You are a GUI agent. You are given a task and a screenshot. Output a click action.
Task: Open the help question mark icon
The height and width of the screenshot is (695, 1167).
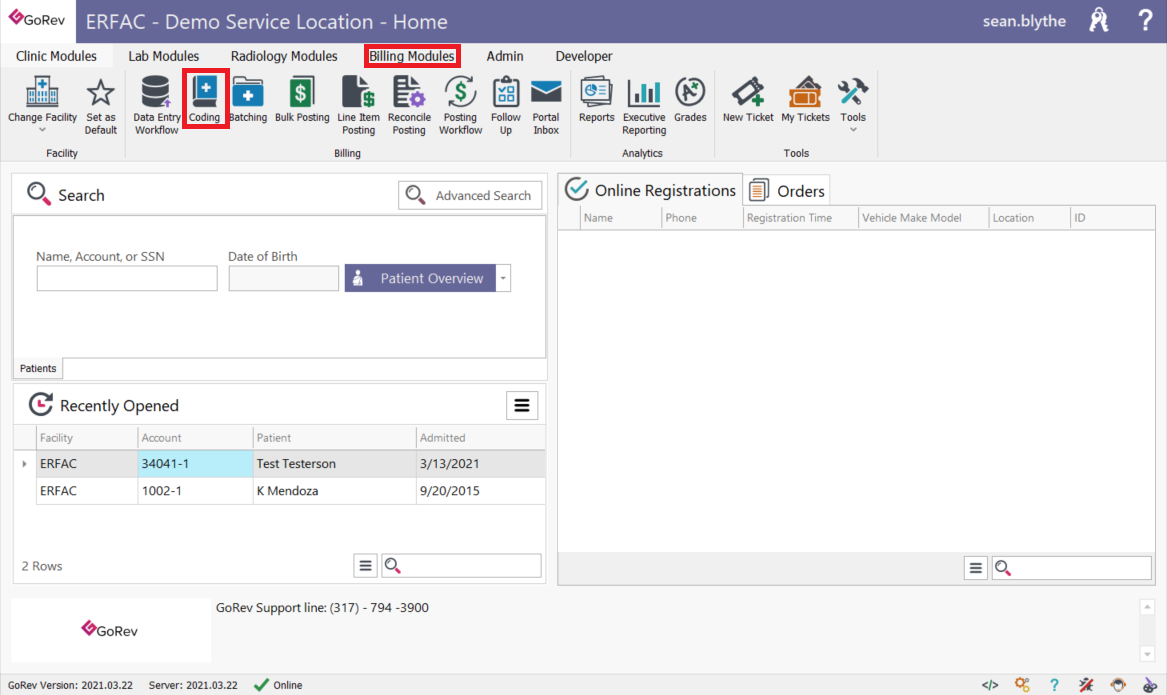click(x=1145, y=19)
